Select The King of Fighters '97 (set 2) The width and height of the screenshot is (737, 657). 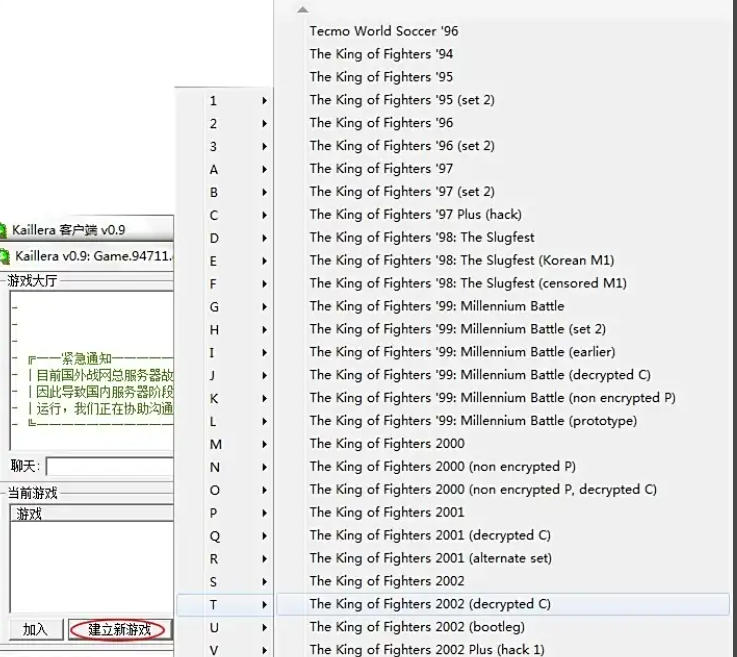[503, 191]
